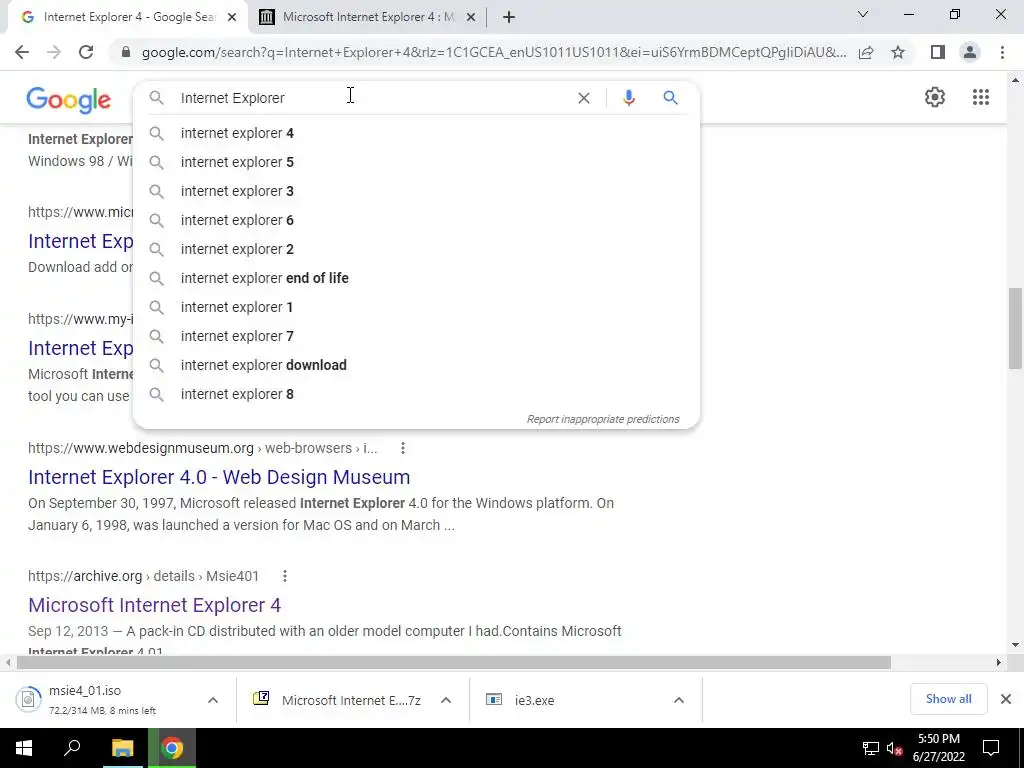
Task: Clear the Google search box text
Action: coord(584,98)
